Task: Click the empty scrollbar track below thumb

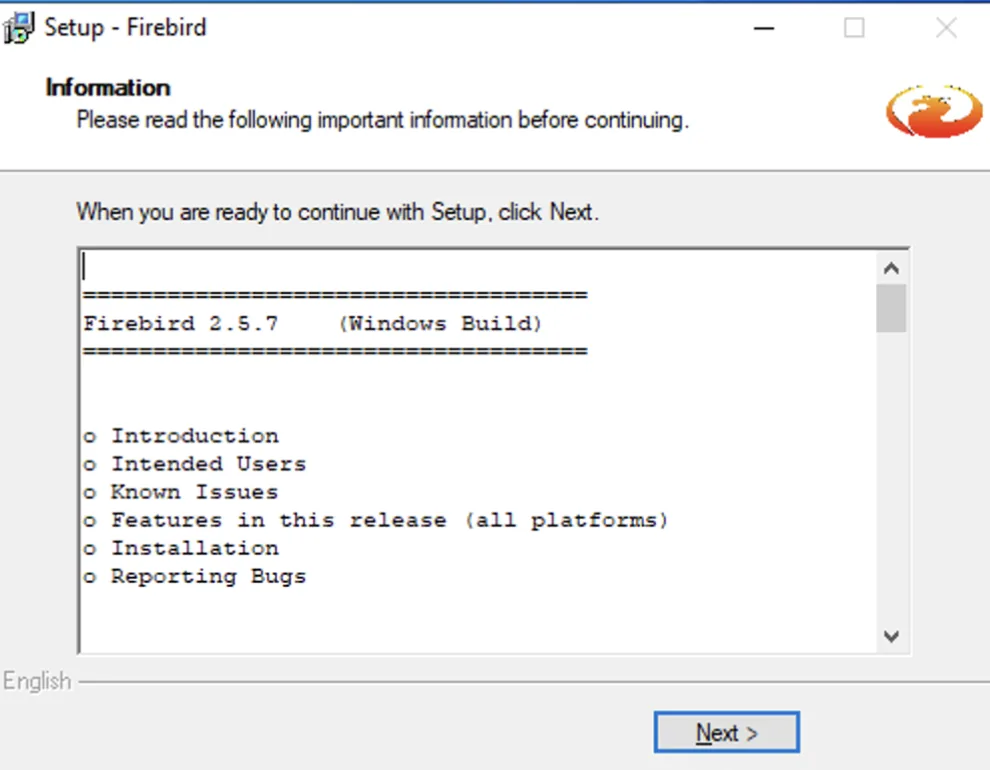Action: click(891, 477)
